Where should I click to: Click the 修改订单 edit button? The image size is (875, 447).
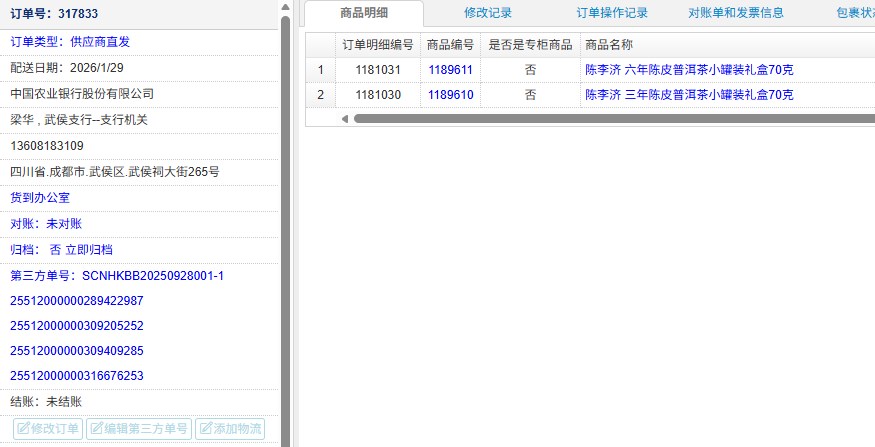coord(48,429)
